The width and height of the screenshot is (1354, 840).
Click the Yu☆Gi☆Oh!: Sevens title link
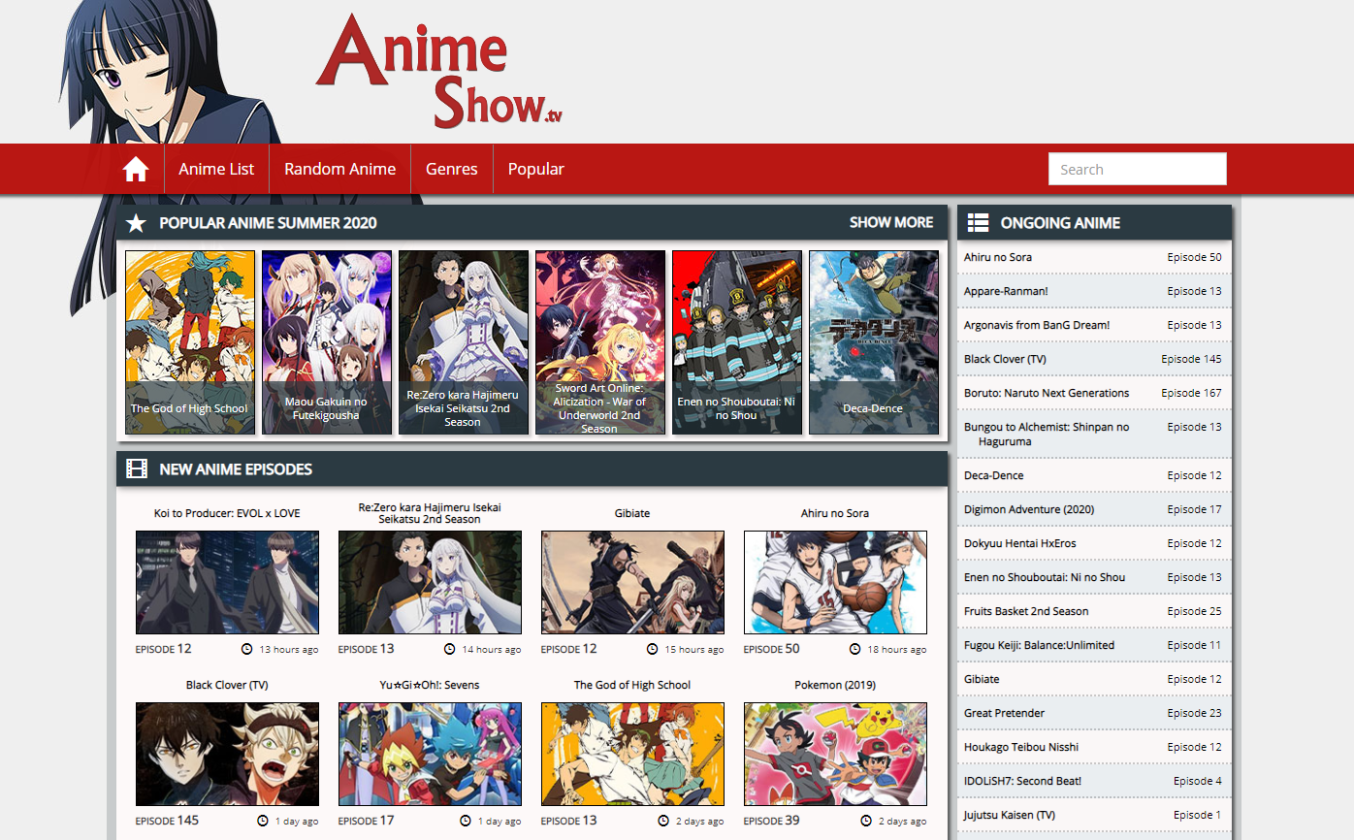point(430,685)
